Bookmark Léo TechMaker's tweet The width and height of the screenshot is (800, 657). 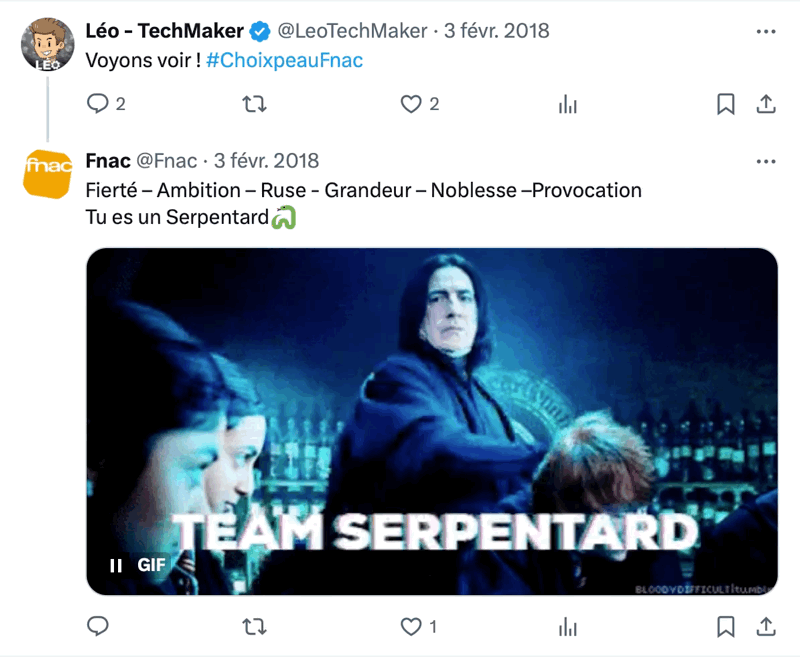pos(726,105)
